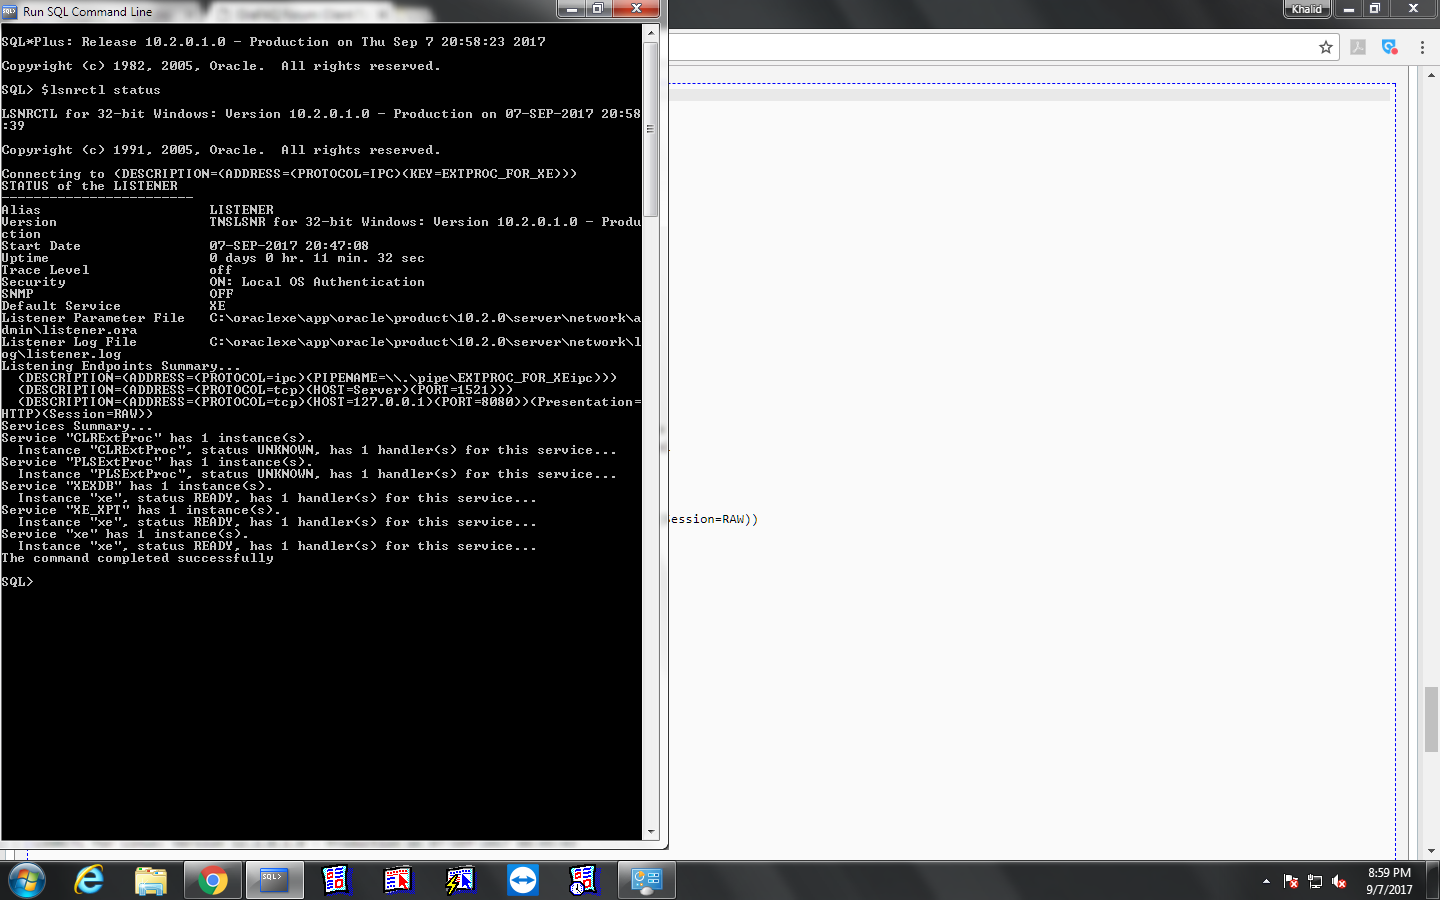Click the 'Default Service' row

coord(113,306)
